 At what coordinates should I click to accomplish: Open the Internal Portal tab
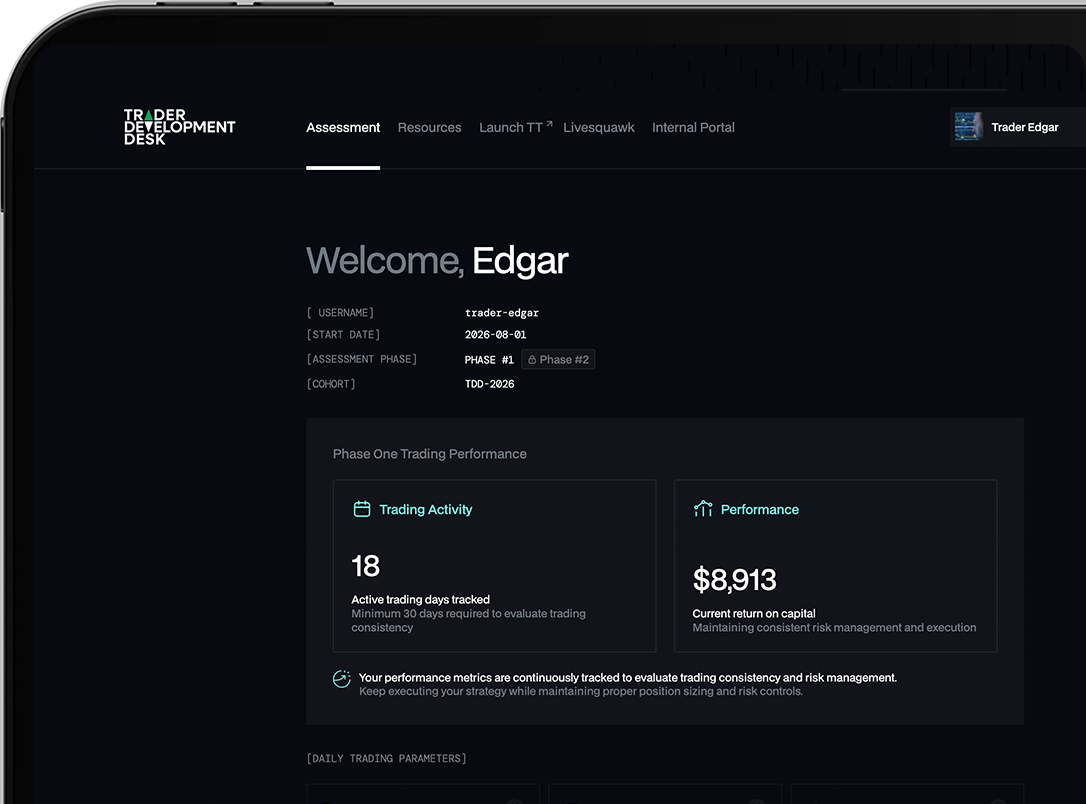tap(693, 127)
